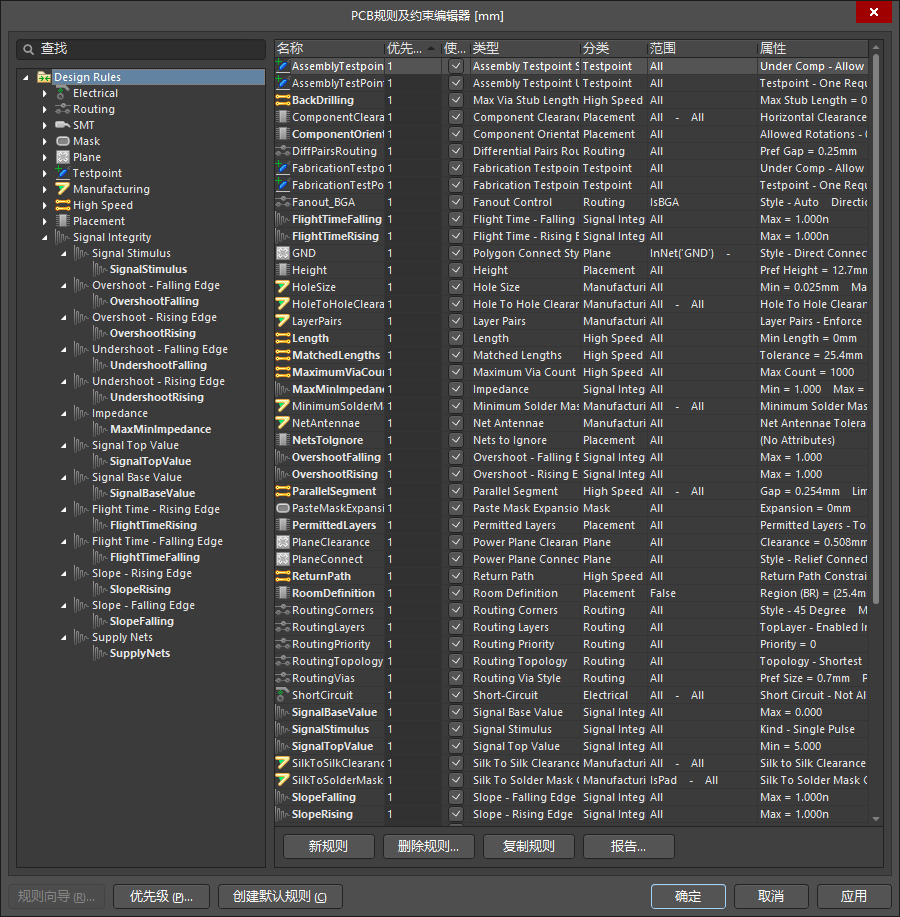
Task: Click the PlaneConnect rule icon
Action: click(x=283, y=559)
